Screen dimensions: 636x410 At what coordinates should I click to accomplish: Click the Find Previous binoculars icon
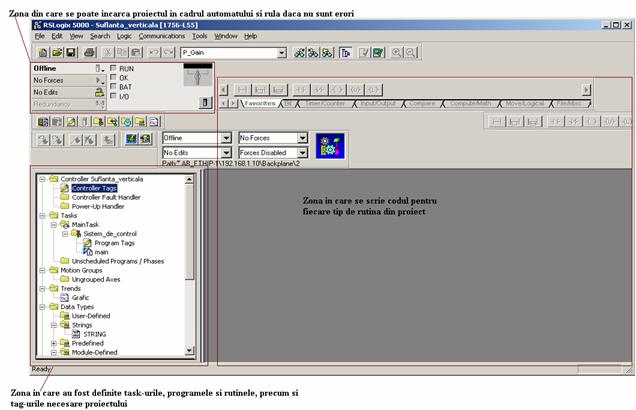pos(299,53)
